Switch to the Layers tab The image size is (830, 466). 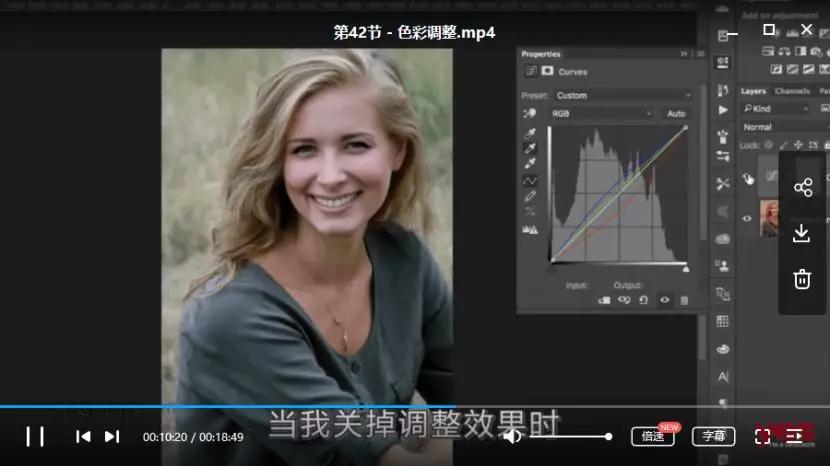click(753, 91)
